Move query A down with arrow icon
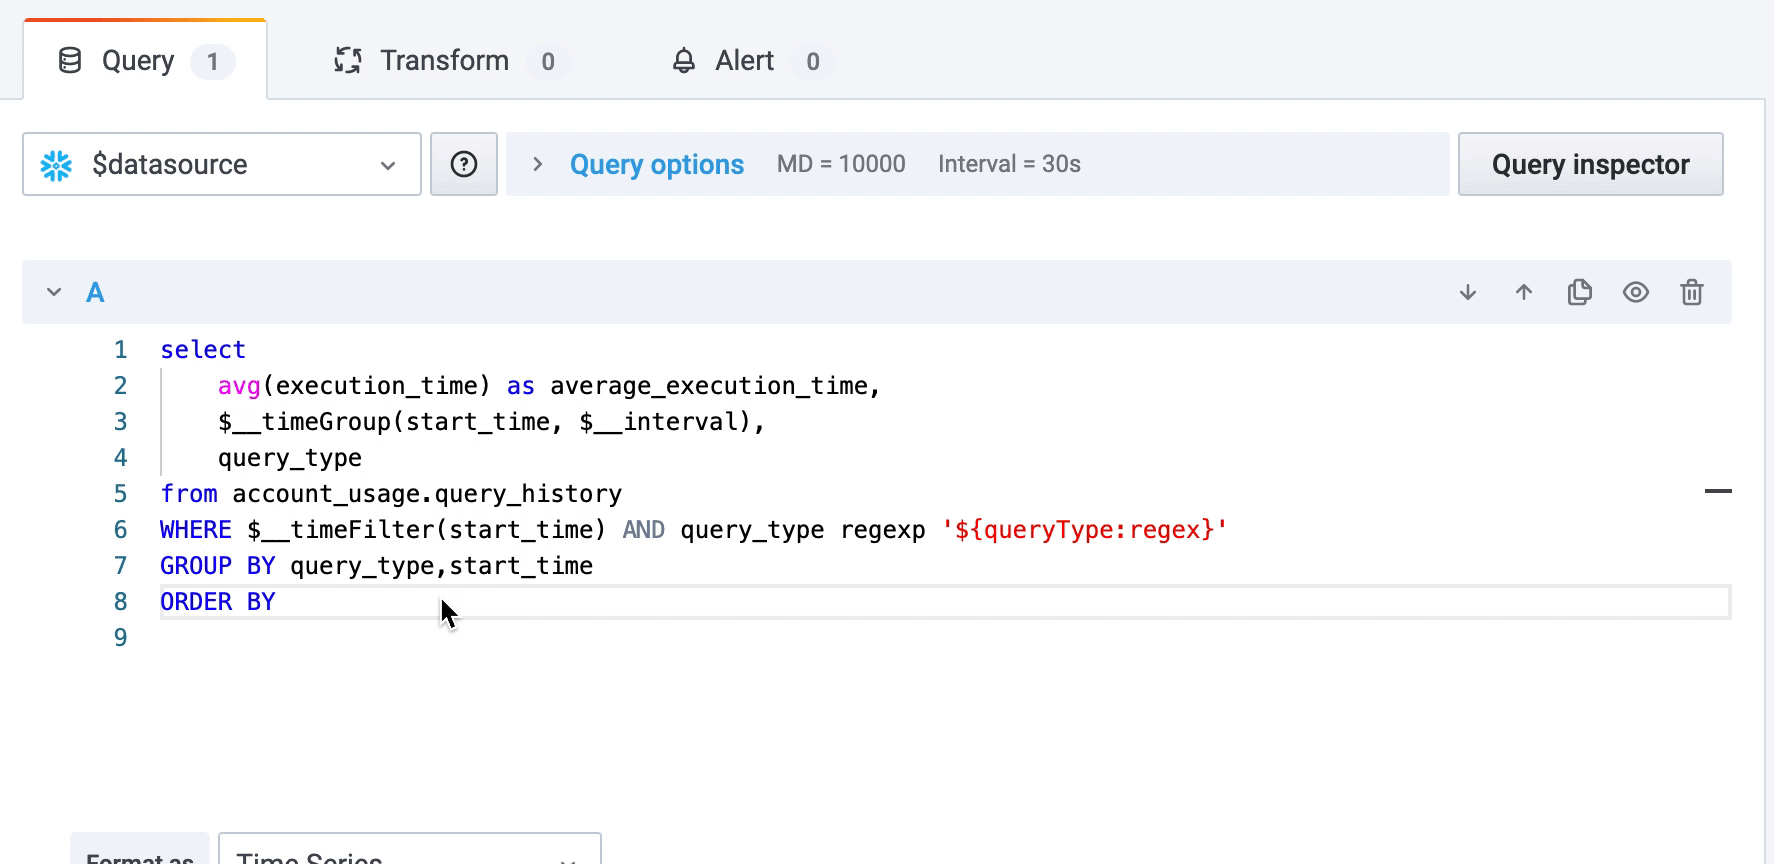Screen dimensions: 1774x864 tap(1467, 292)
